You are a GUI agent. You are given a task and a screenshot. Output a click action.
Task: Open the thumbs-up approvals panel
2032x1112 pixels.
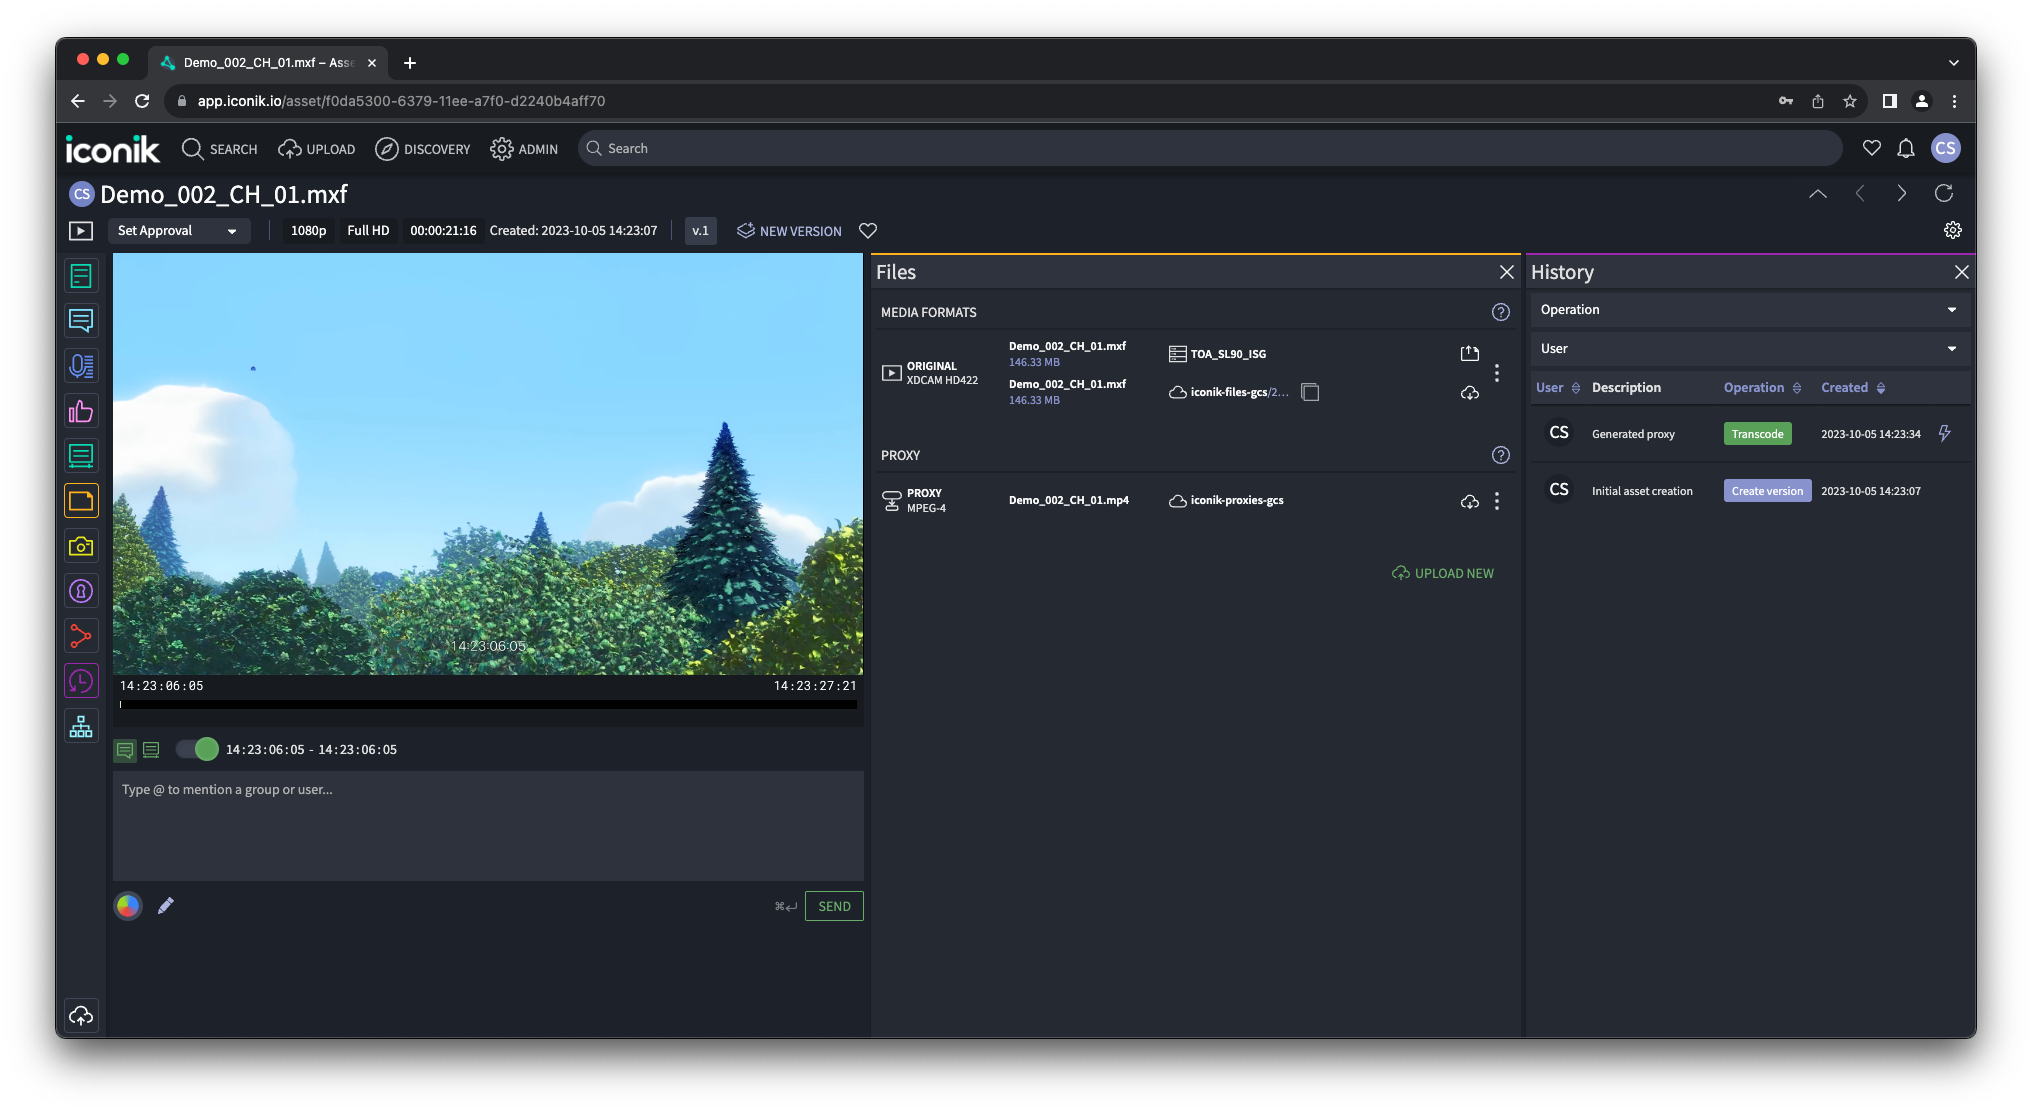[x=81, y=411]
